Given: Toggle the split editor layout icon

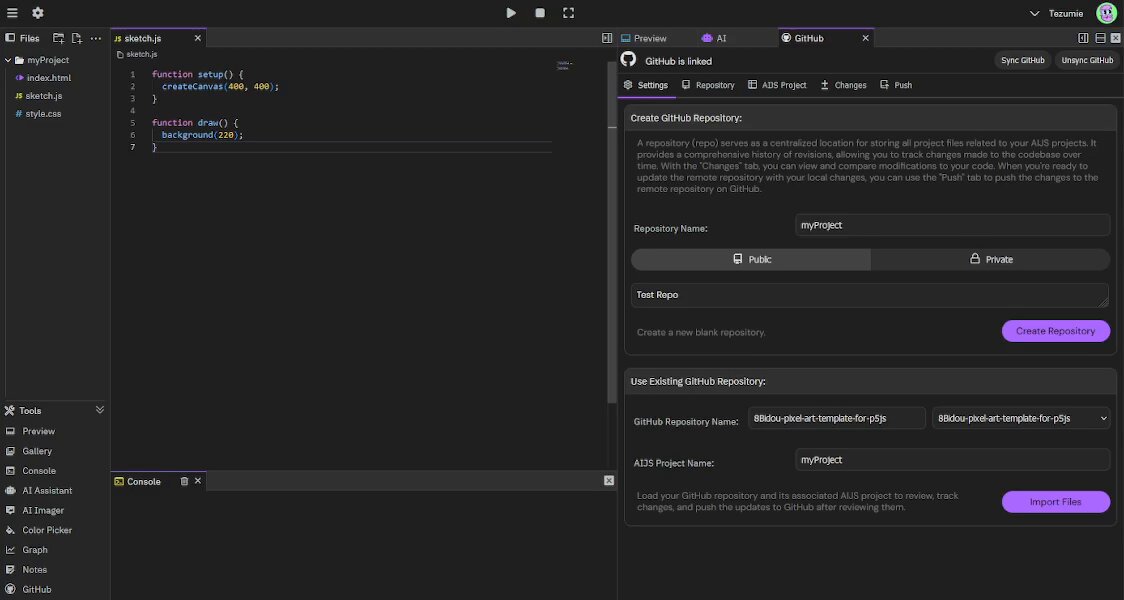Looking at the screenshot, I should click(x=607, y=38).
